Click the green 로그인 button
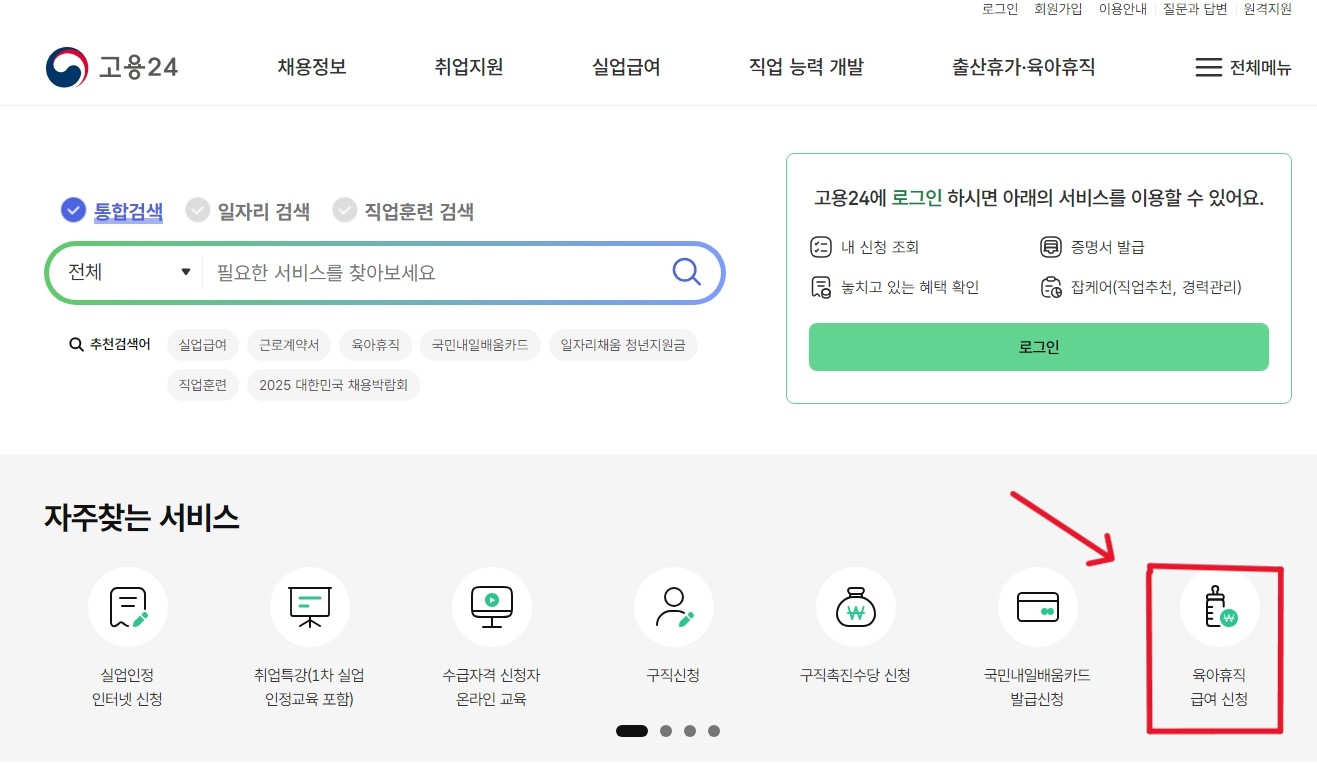This screenshot has width=1317, height=764. [1038, 346]
